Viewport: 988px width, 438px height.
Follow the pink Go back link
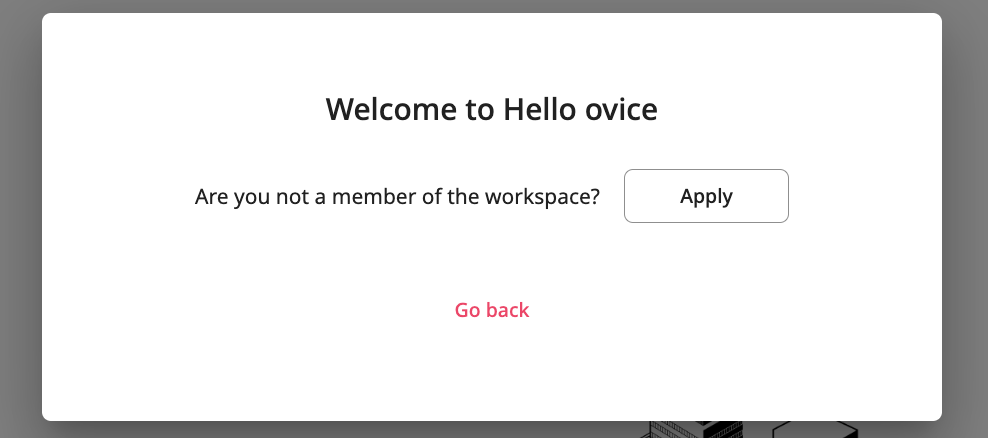coord(492,310)
